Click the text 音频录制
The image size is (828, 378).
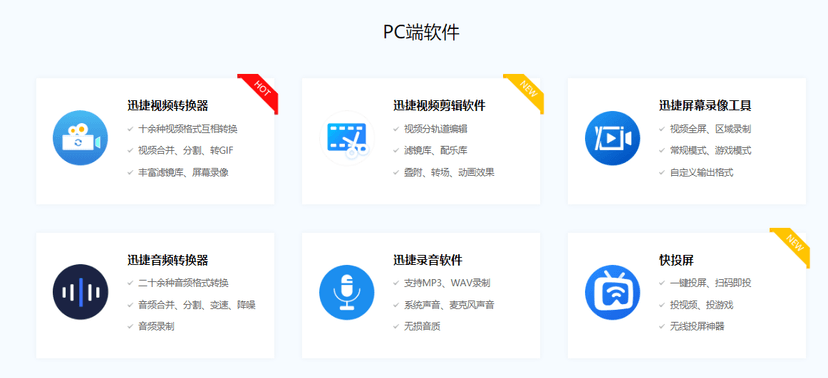pyautogui.click(x=156, y=326)
